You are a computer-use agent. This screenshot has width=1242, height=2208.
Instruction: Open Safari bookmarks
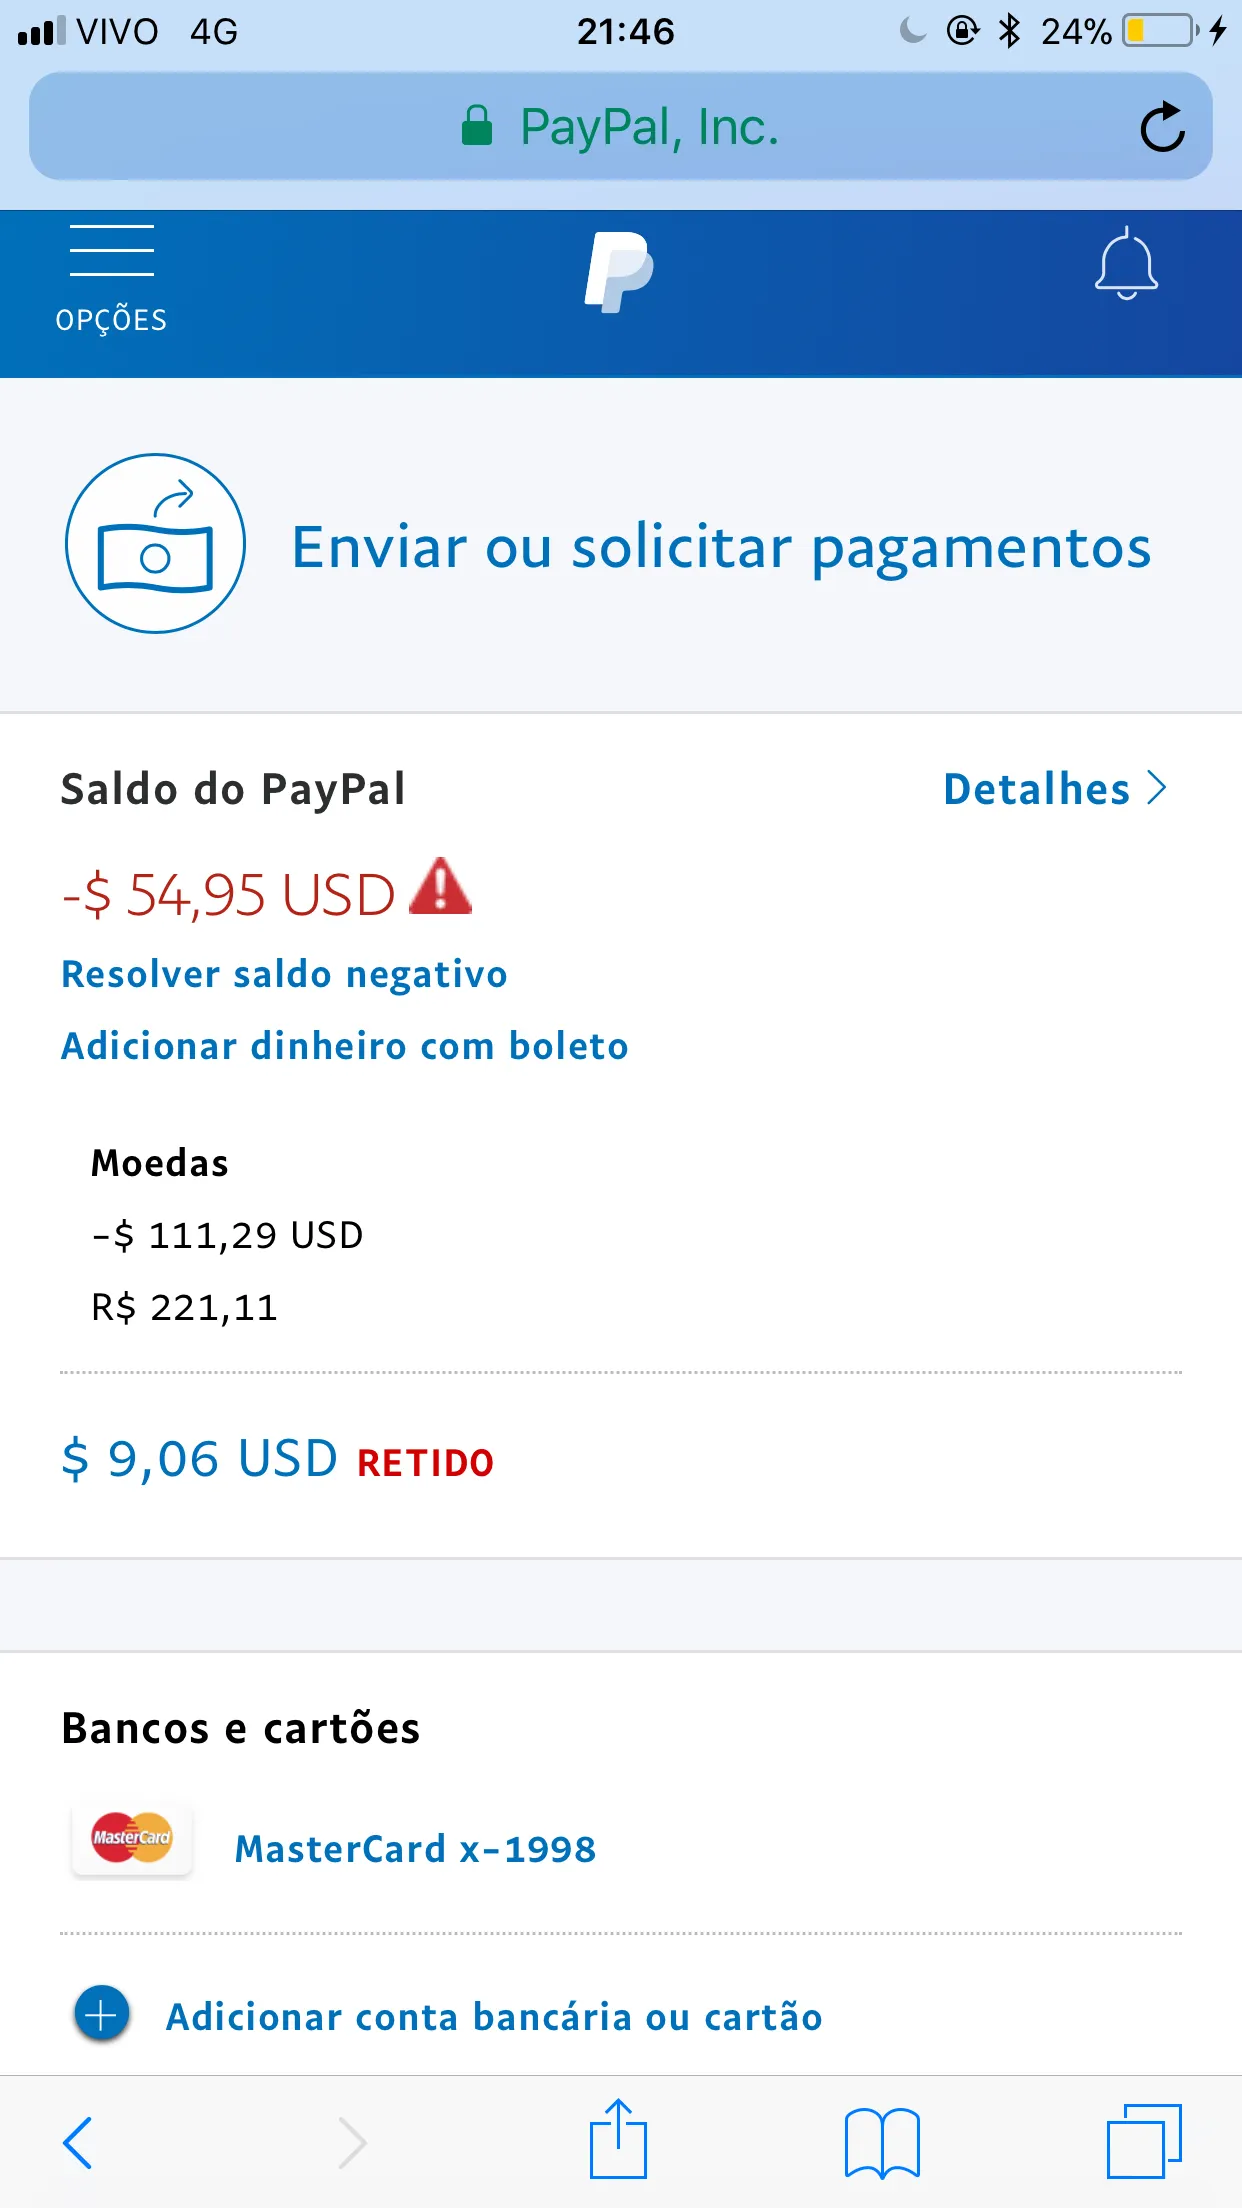pos(881,2142)
